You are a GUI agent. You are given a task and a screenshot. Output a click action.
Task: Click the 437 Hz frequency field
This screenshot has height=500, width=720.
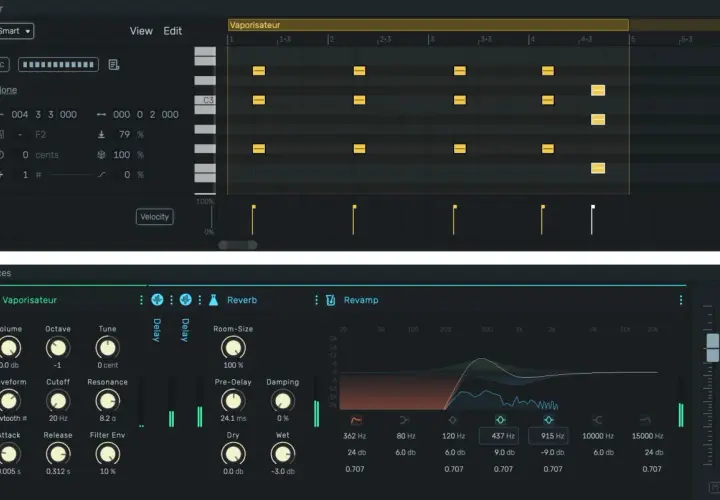tap(499, 436)
